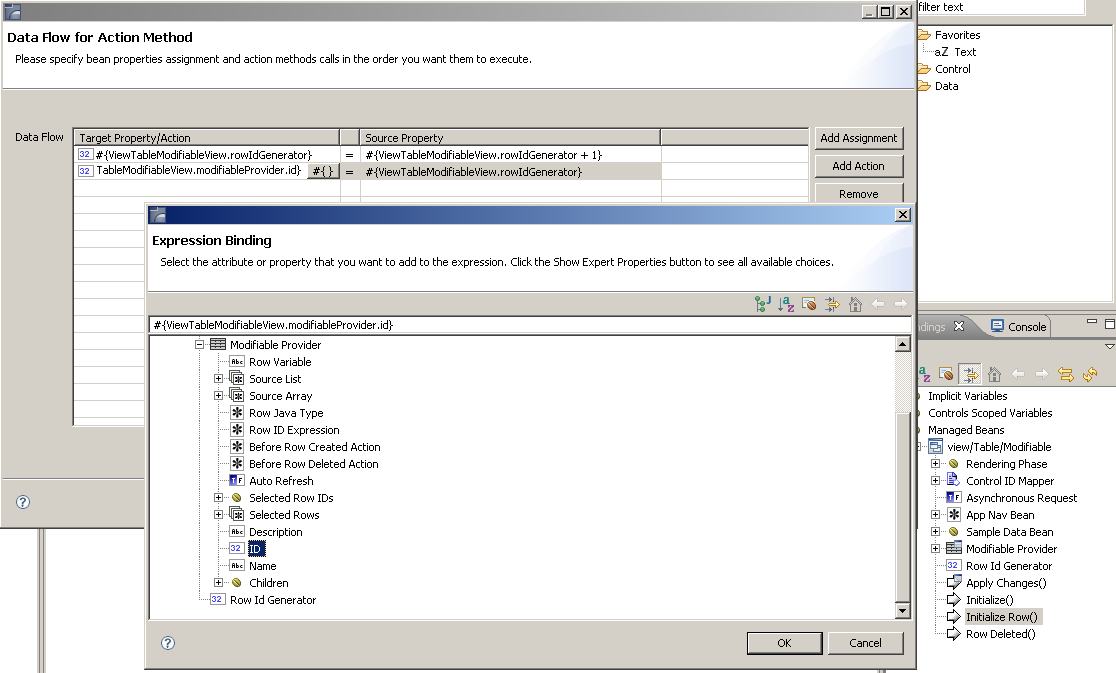This screenshot has height=673, width=1116.
Task: Click the Console tab monitor icon
Action: point(997,326)
